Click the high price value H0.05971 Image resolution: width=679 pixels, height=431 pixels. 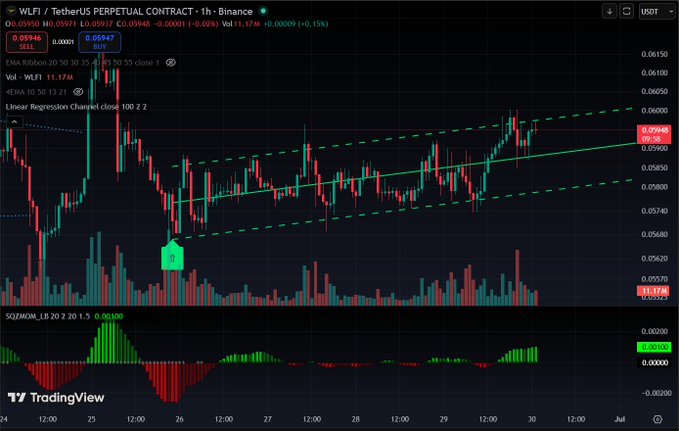(x=60, y=24)
